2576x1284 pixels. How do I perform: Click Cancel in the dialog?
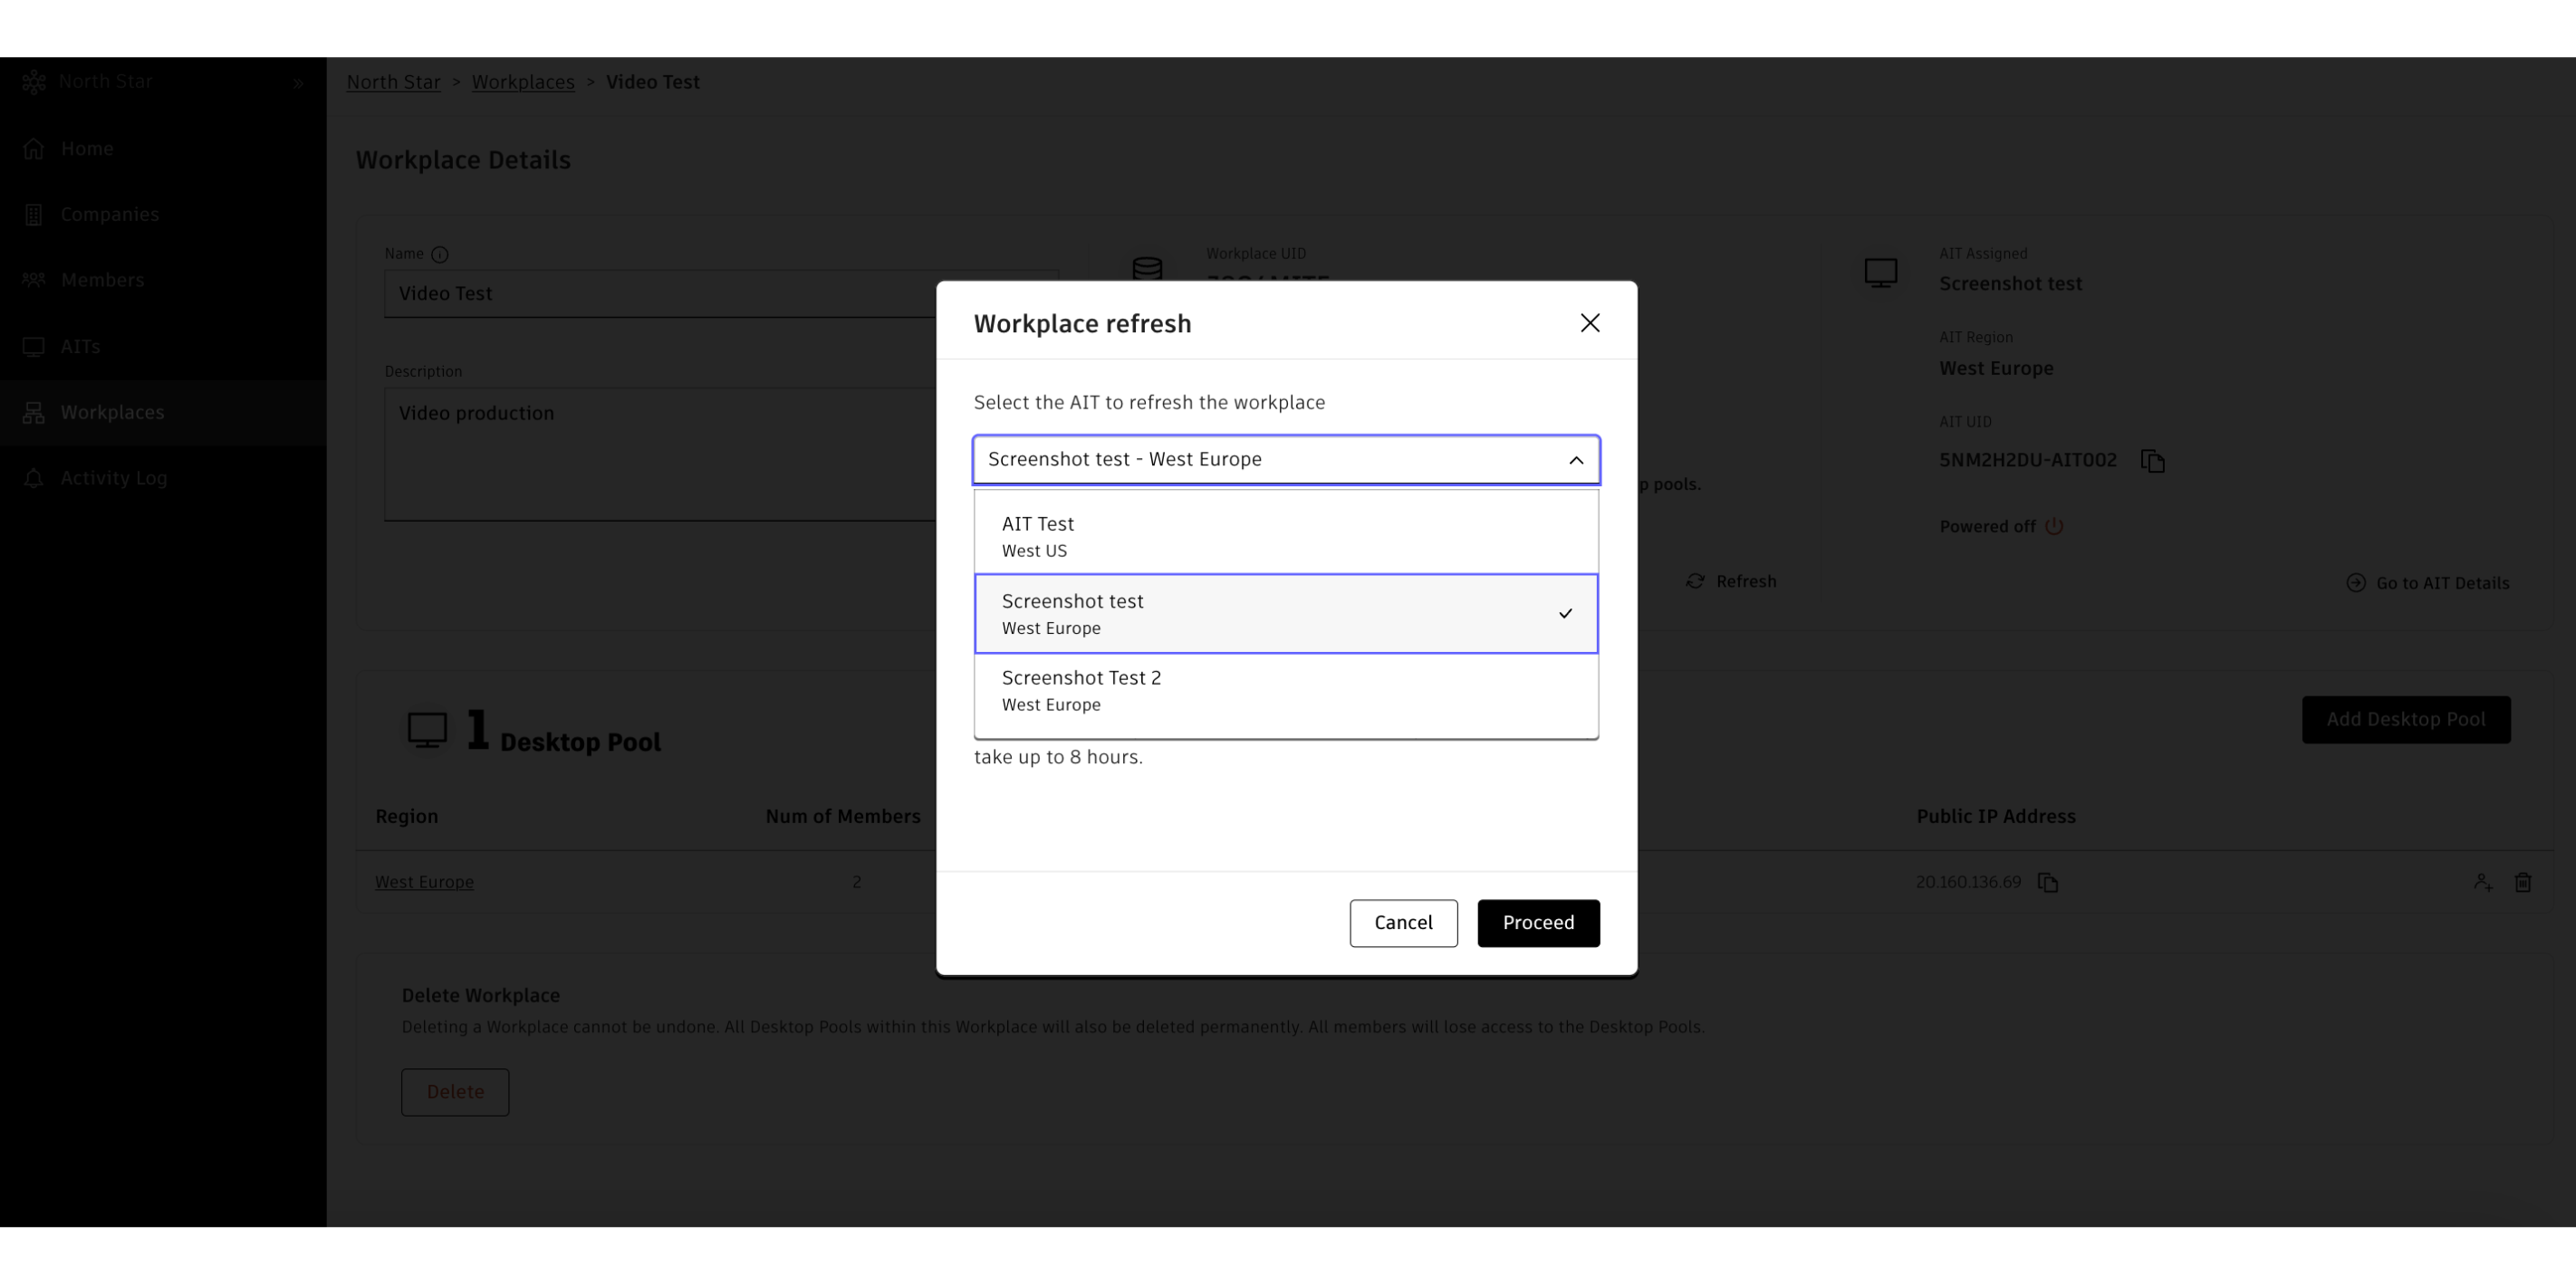[1402, 923]
